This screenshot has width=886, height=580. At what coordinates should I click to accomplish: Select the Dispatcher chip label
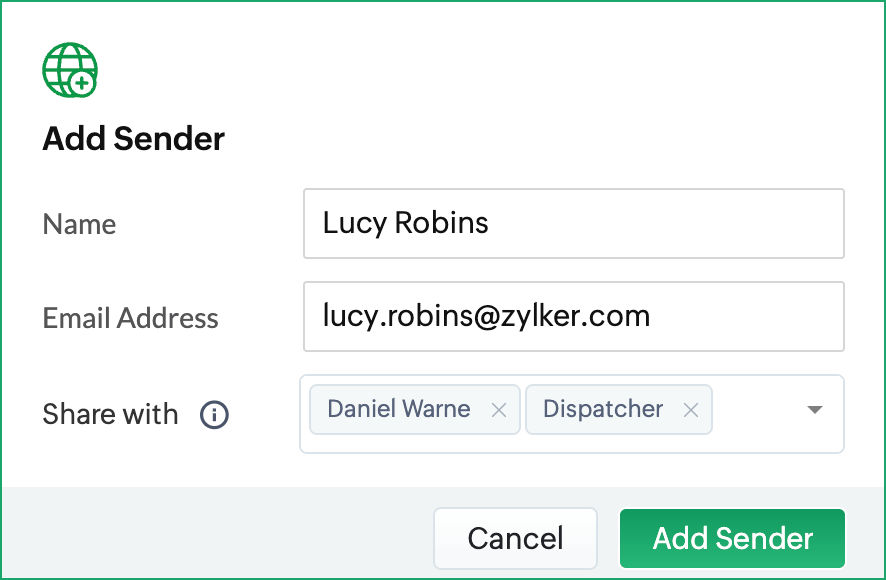tap(603, 409)
